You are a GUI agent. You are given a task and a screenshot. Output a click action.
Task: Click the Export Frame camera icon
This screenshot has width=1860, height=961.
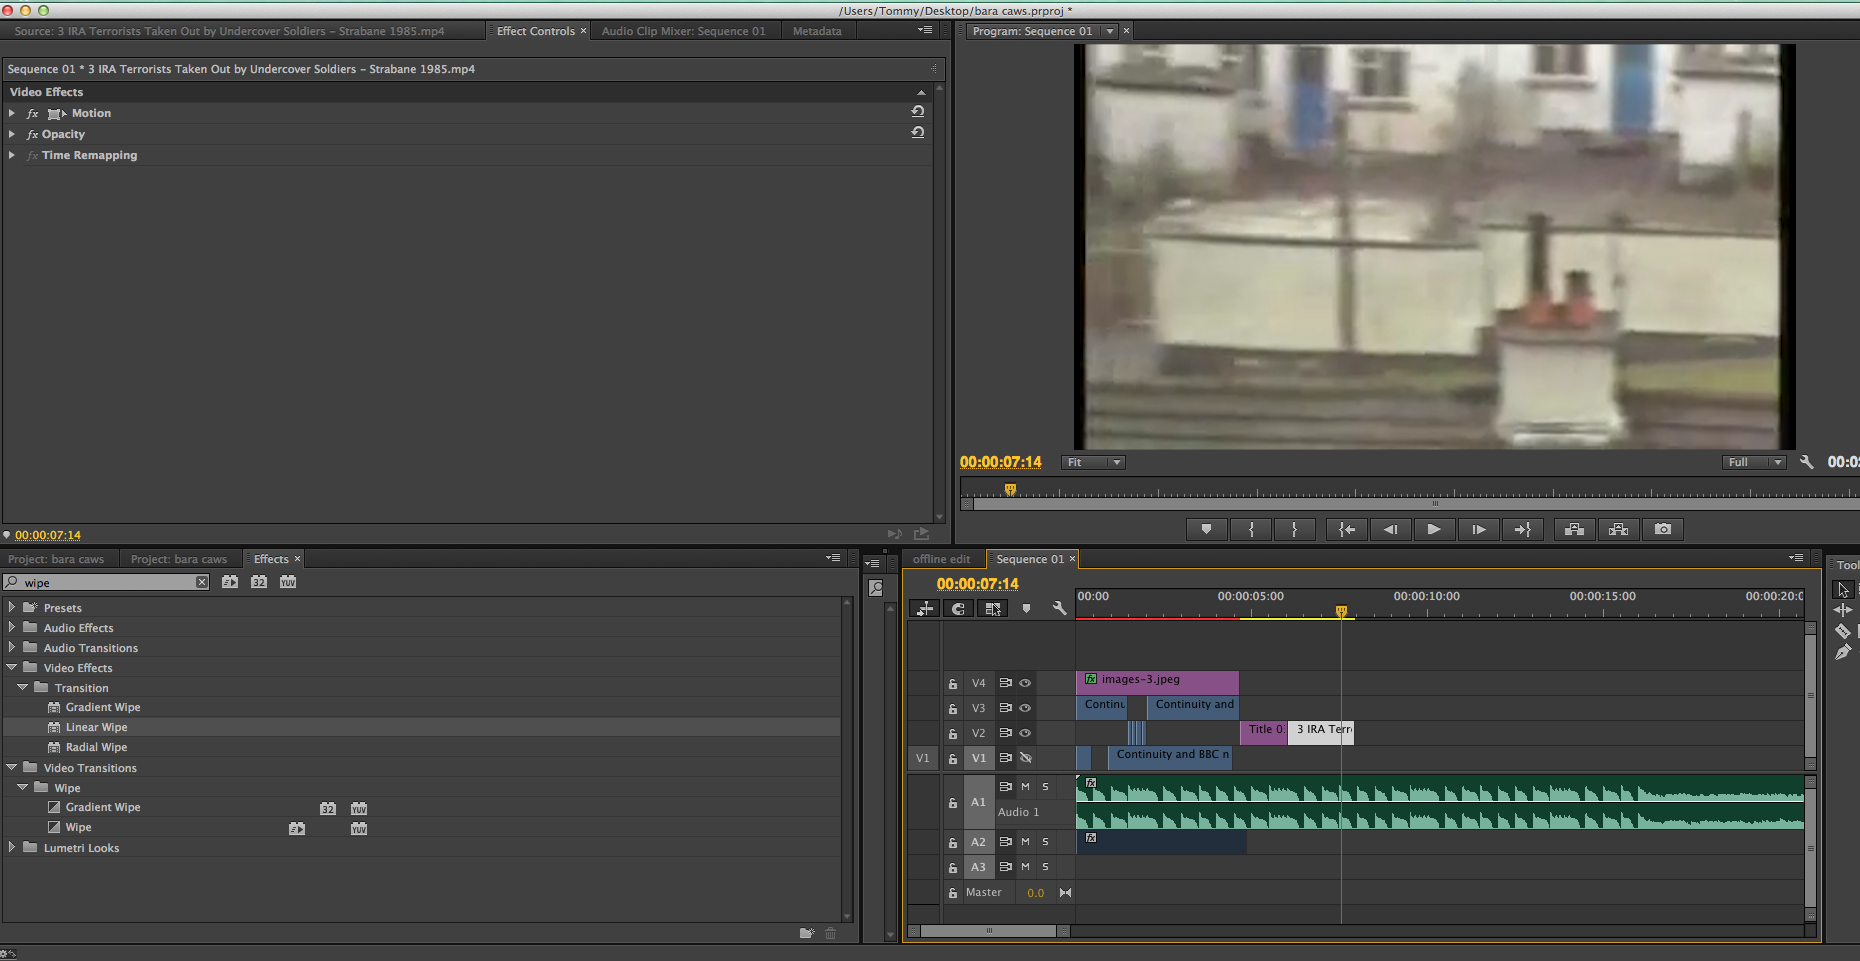[x=1663, y=530]
